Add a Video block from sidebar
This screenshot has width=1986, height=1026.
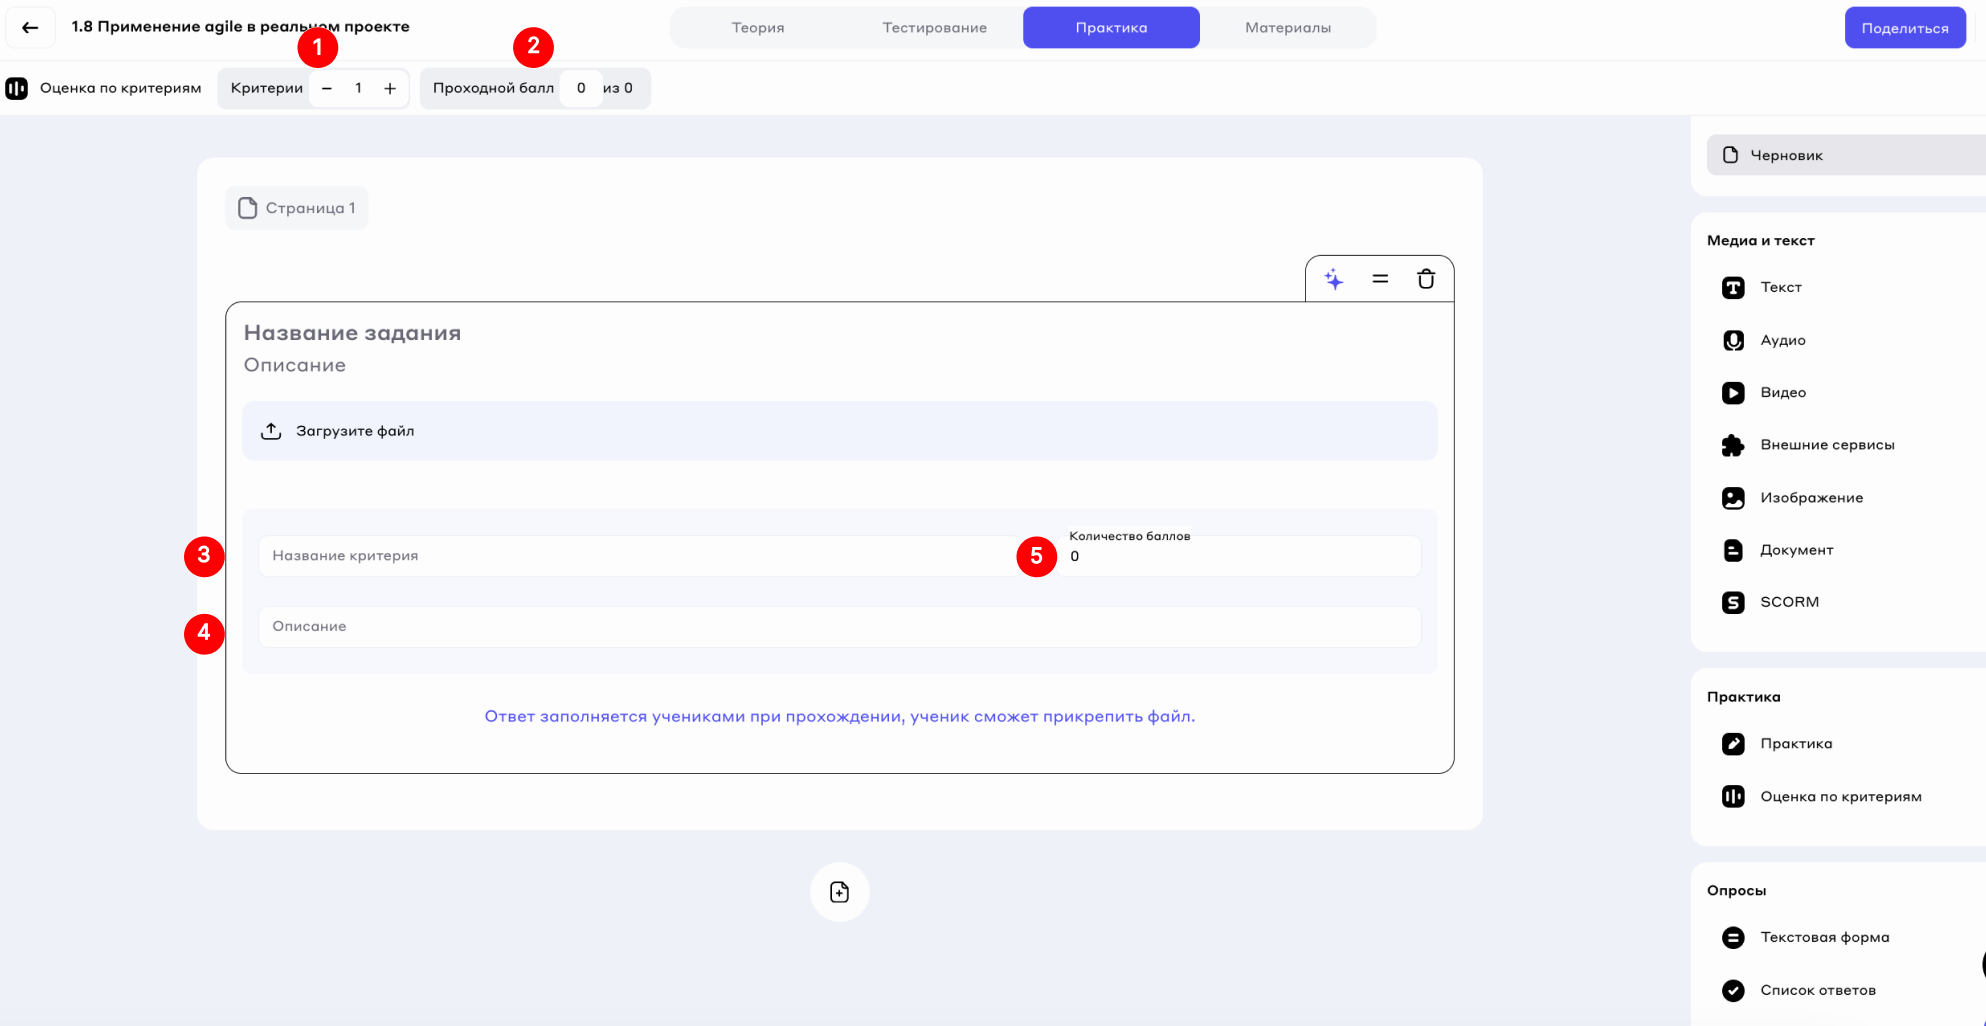coord(1782,393)
